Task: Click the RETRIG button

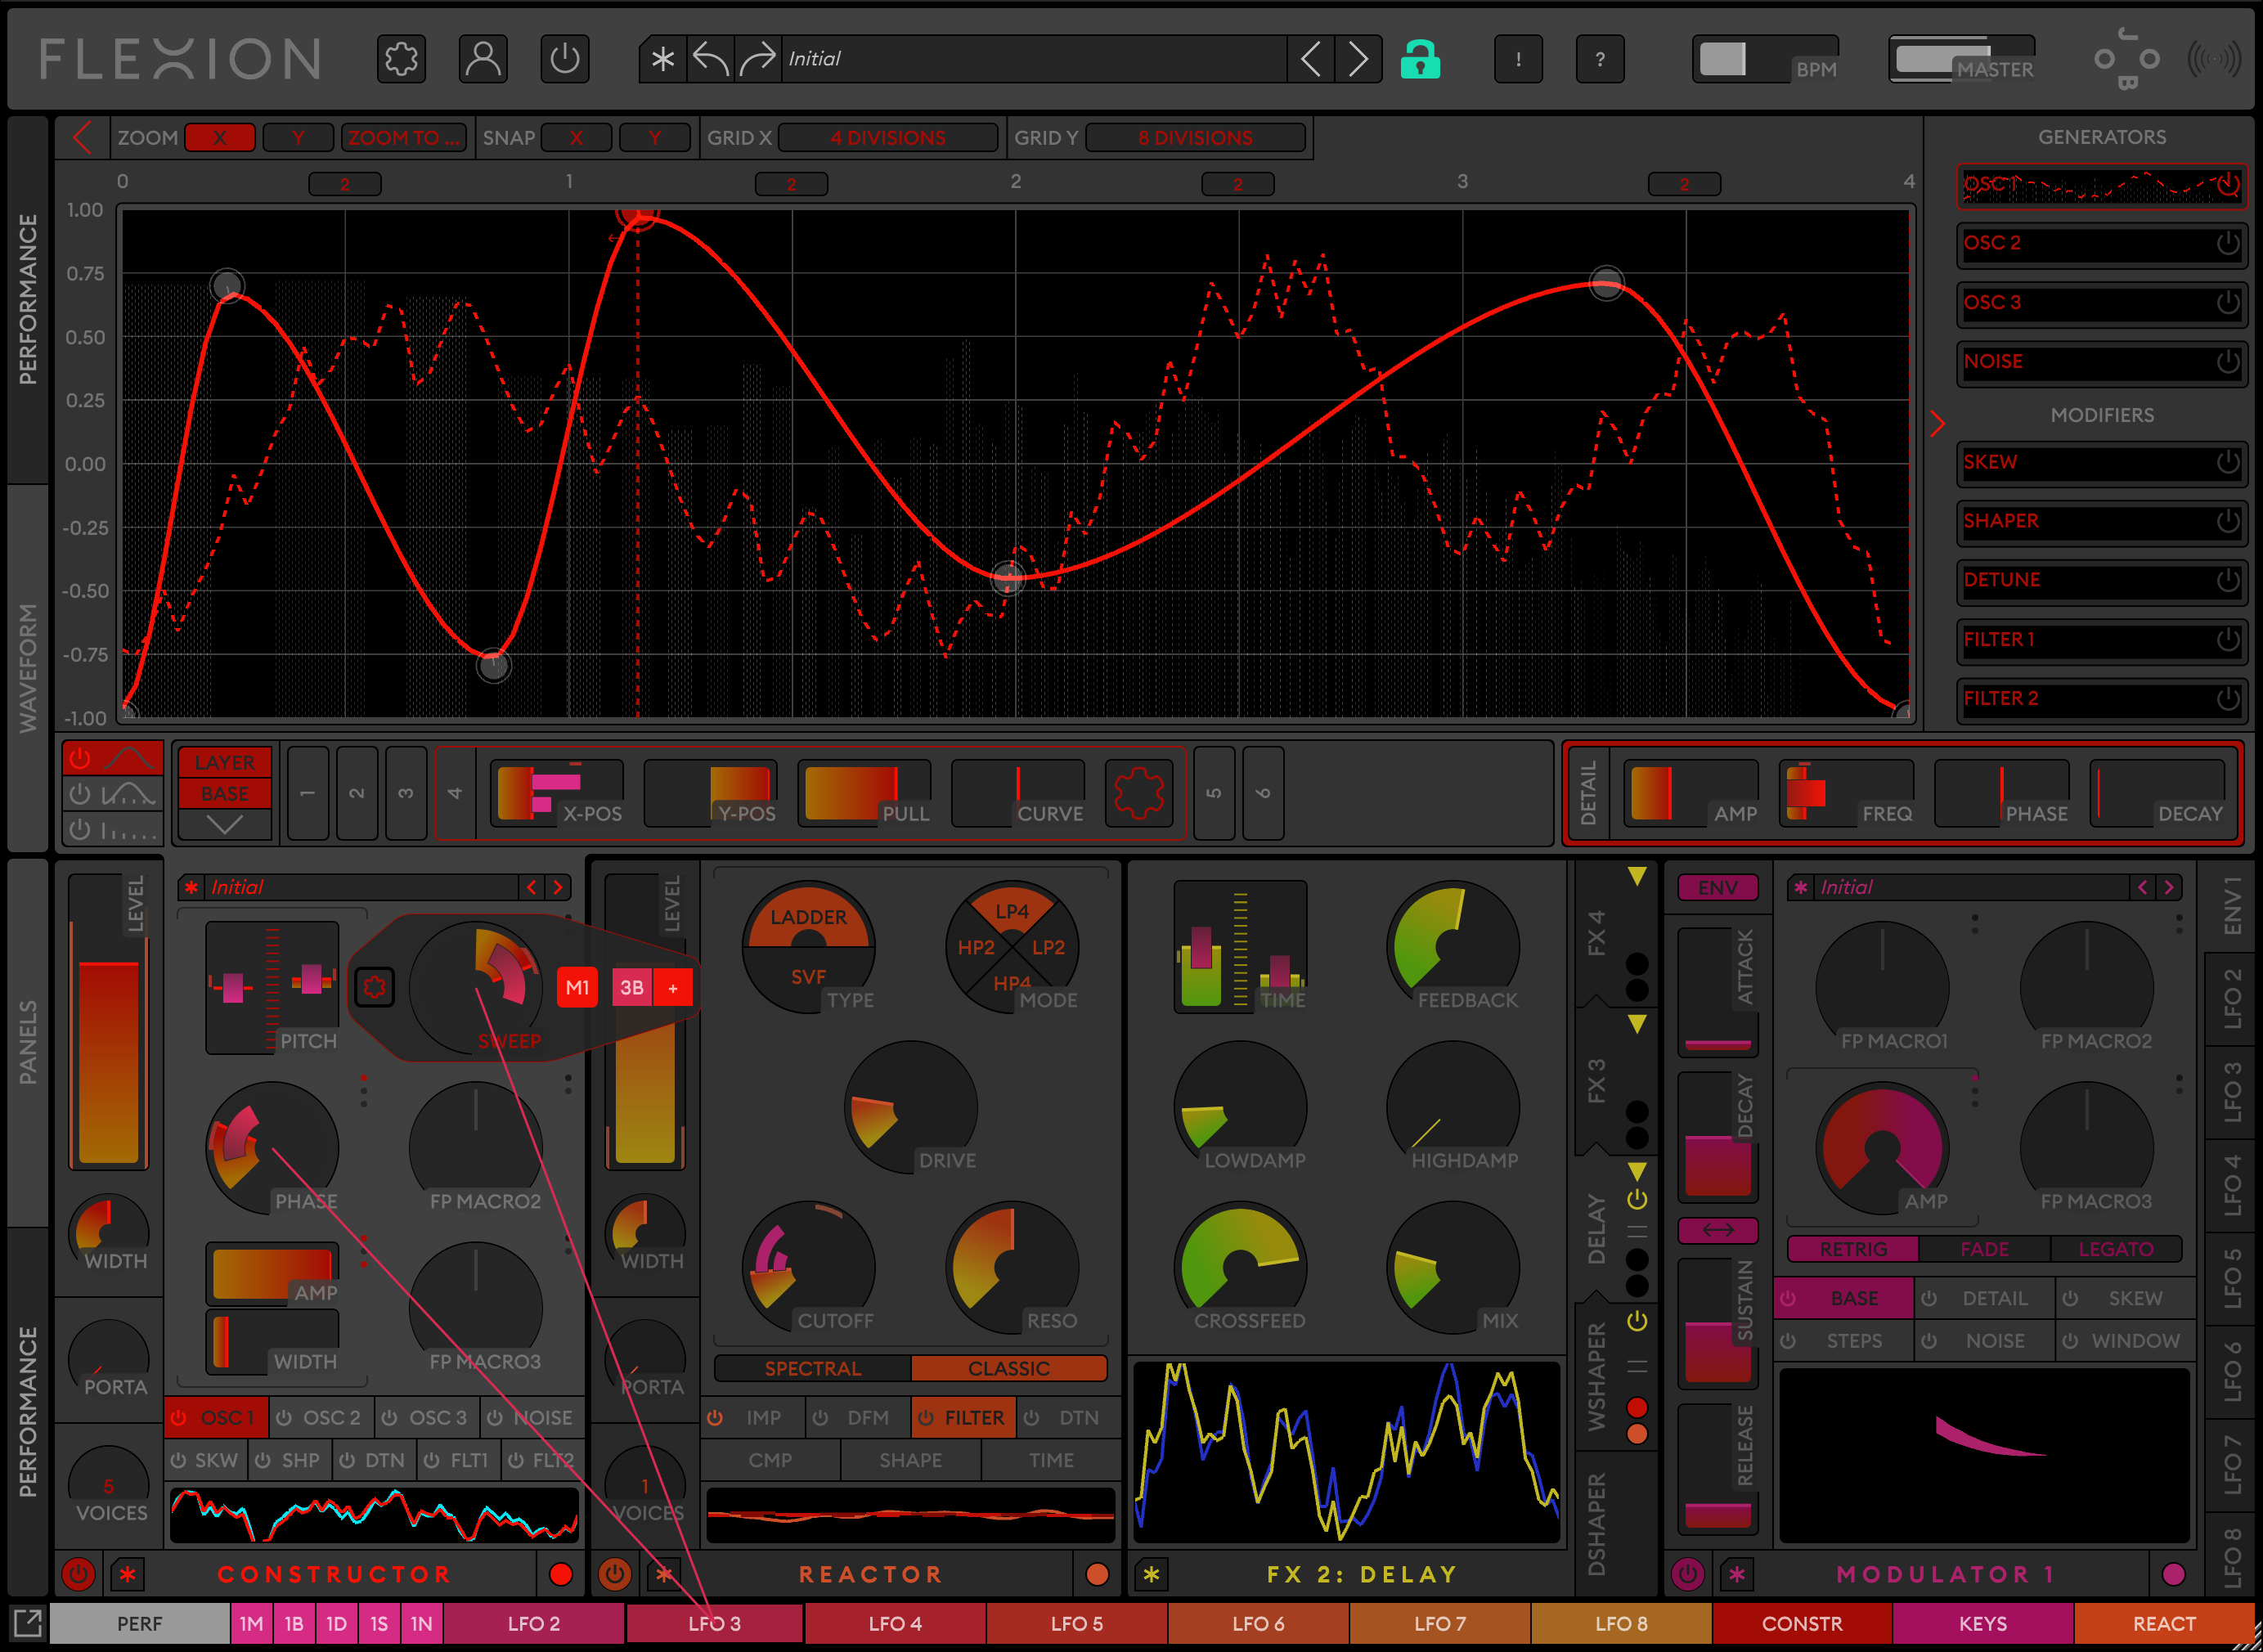Action: click(x=1853, y=1249)
